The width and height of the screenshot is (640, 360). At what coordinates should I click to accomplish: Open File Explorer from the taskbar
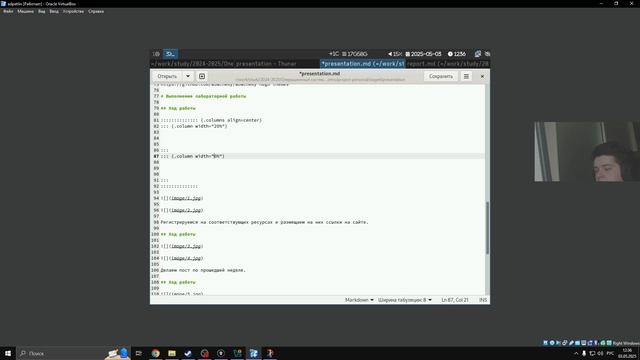[x=172, y=353]
